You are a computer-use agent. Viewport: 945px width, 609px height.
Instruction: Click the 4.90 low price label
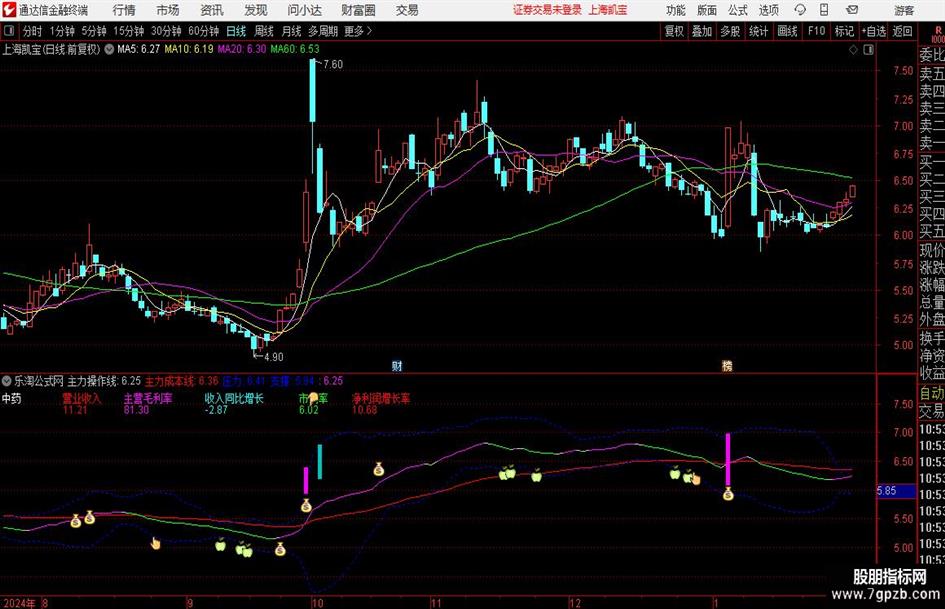point(273,357)
